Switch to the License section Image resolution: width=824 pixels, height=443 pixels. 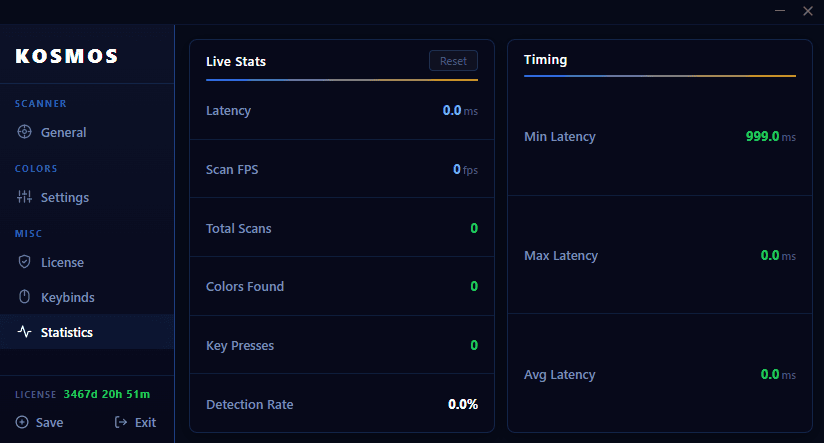tap(62, 262)
